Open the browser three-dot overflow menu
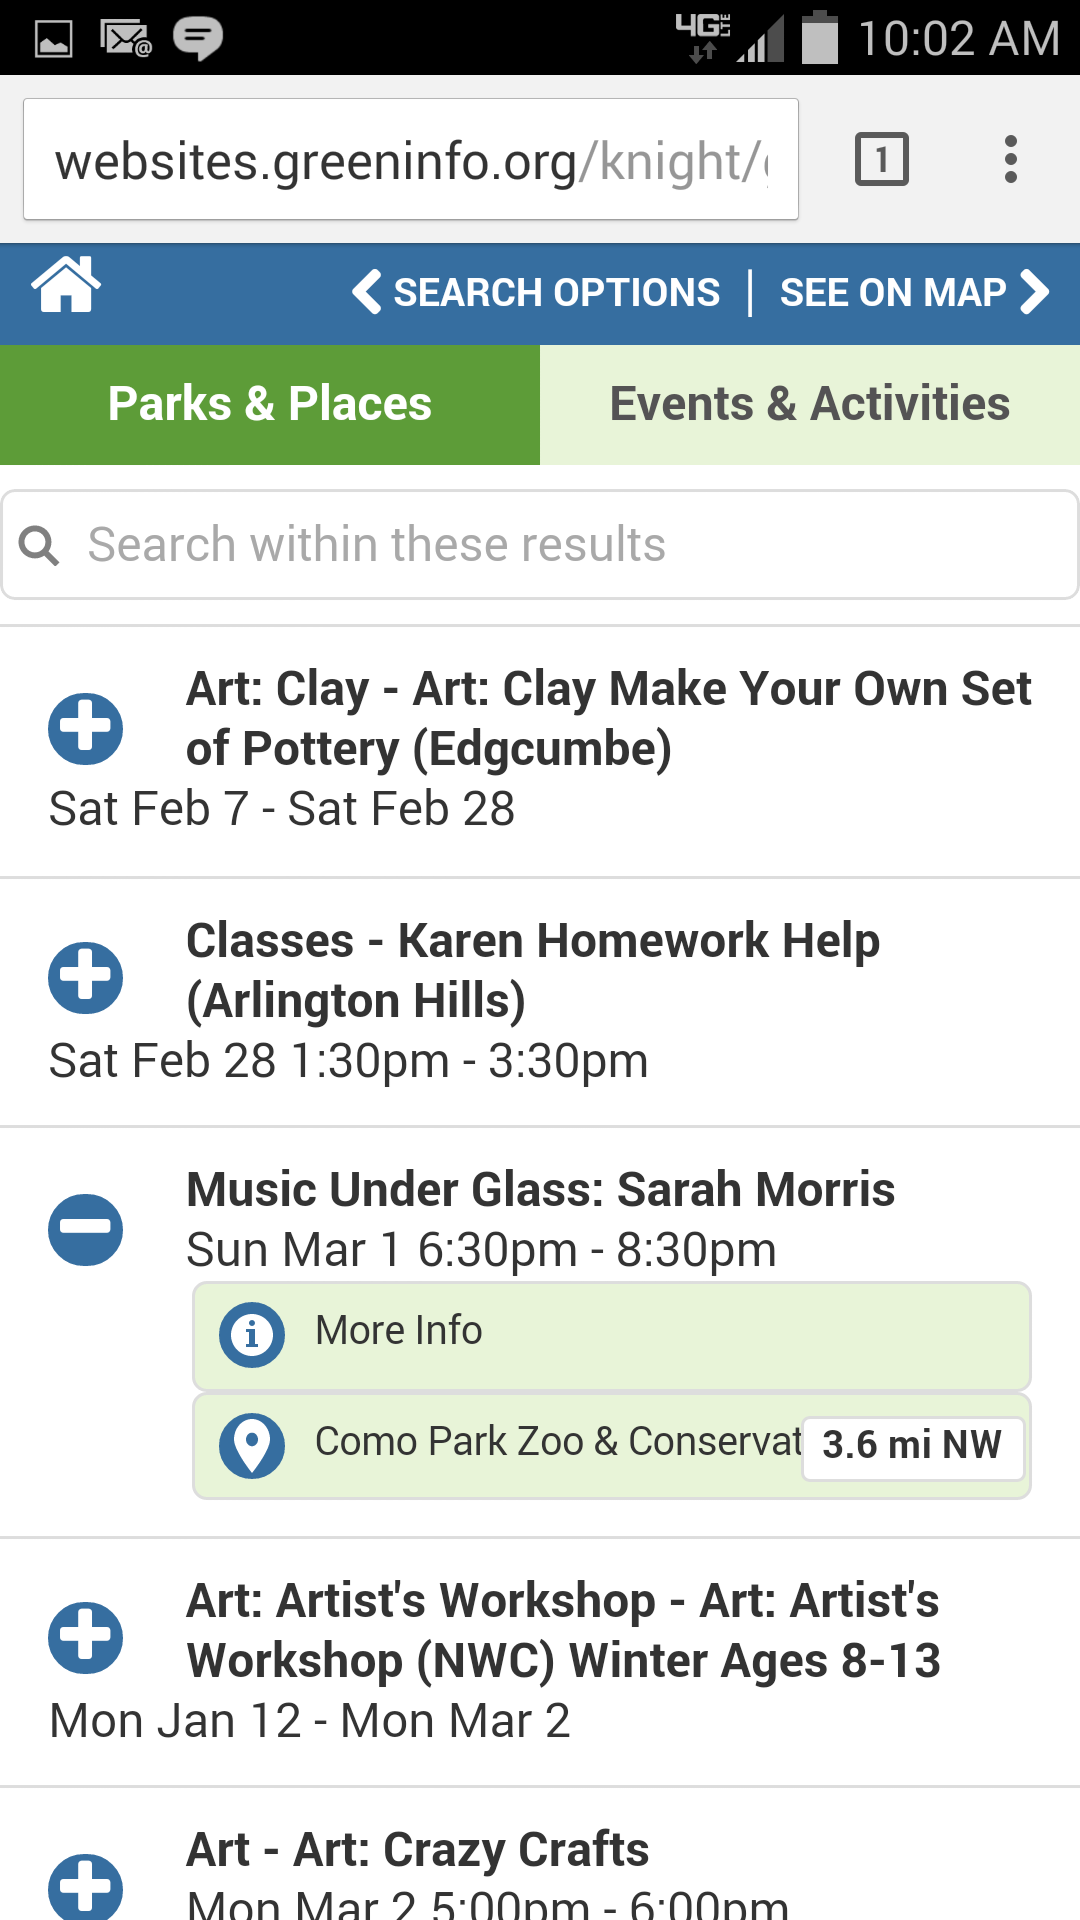The height and width of the screenshot is (1920, 1080). (x=1011, y=159)
